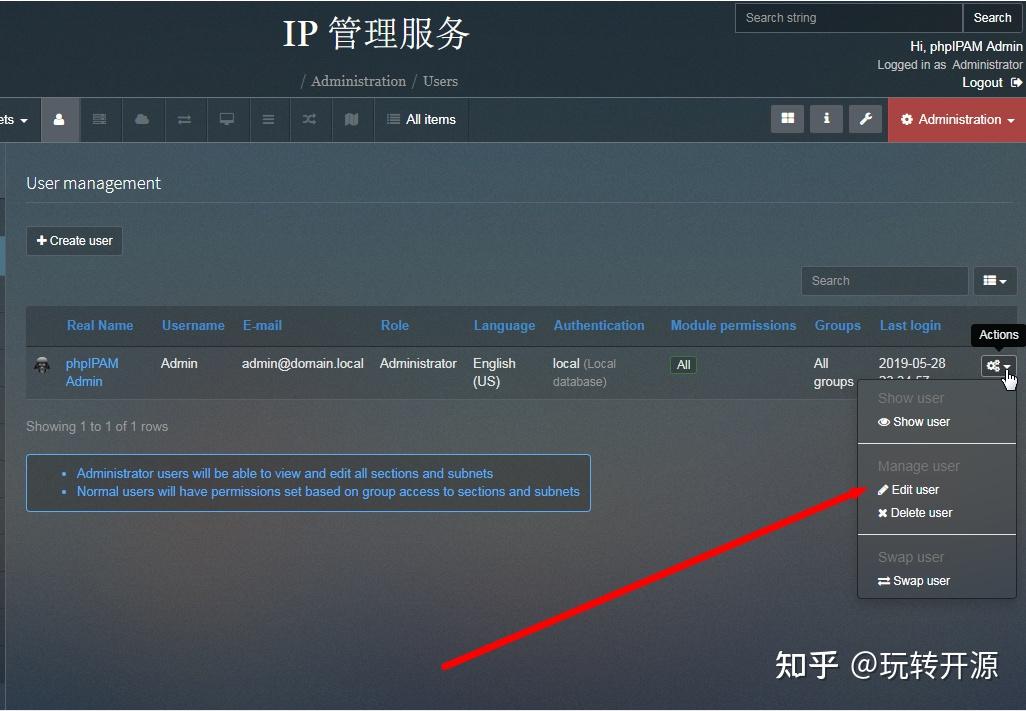The image size is (1026, 711).
Task: Click the Create user button
Action: point(74,240)
